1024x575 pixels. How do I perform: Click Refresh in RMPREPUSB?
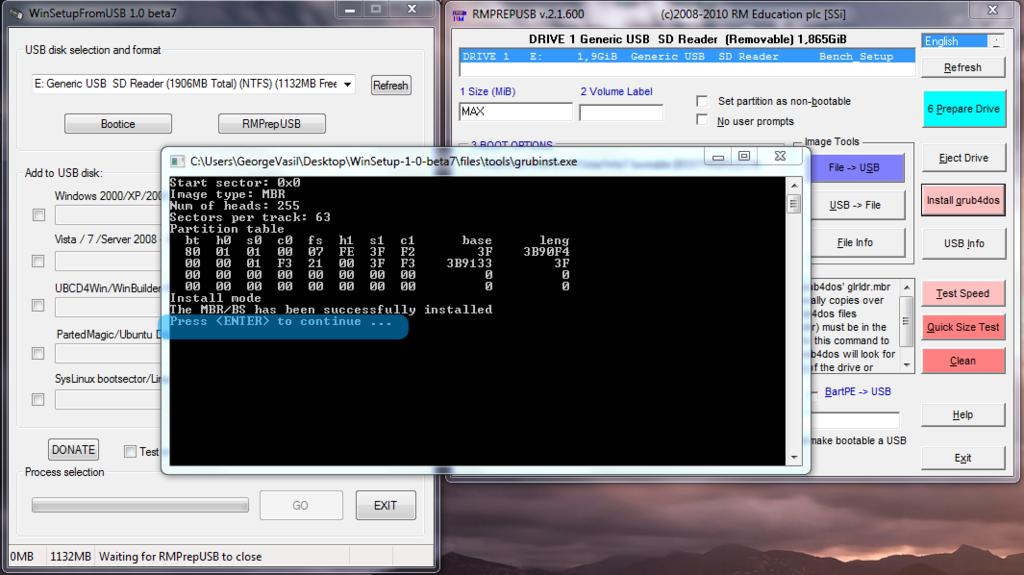[x=963, y=67]
